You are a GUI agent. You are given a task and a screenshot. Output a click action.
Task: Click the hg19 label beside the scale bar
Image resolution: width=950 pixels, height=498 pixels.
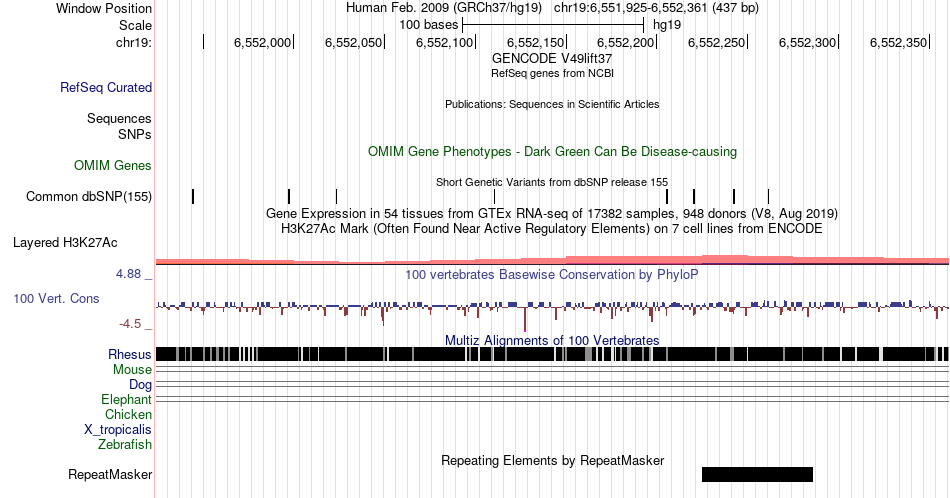(667, 25)
